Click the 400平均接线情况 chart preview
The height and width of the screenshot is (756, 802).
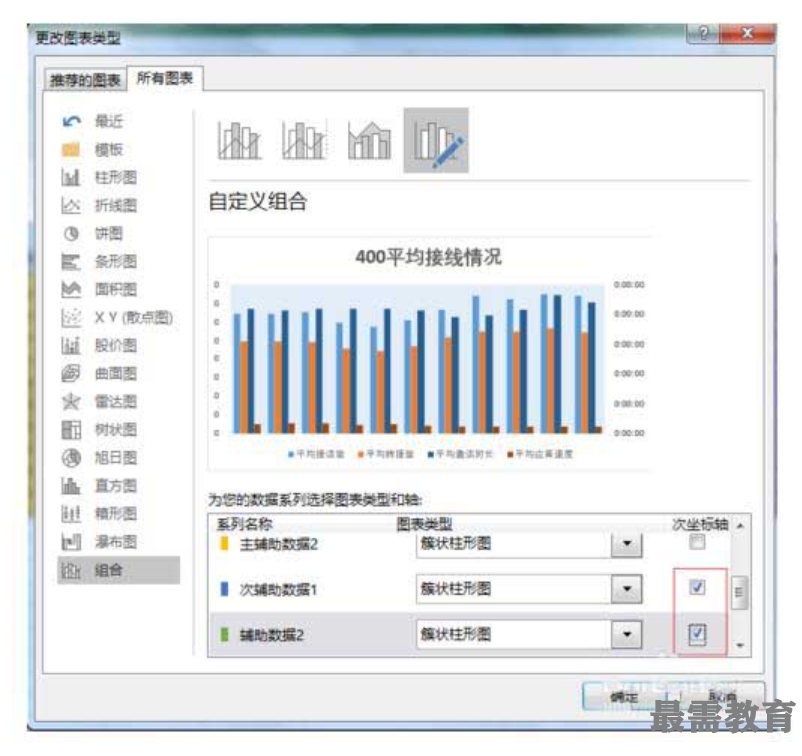tap(429, 353)
